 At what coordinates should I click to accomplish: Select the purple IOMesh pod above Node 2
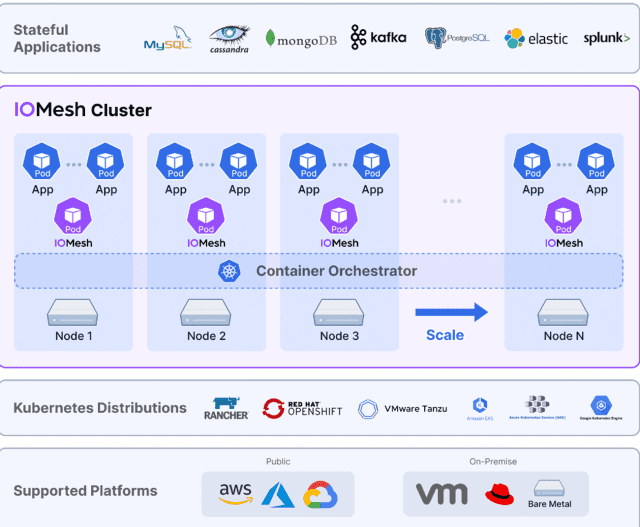pyautogui.click(x=206, y=216)
